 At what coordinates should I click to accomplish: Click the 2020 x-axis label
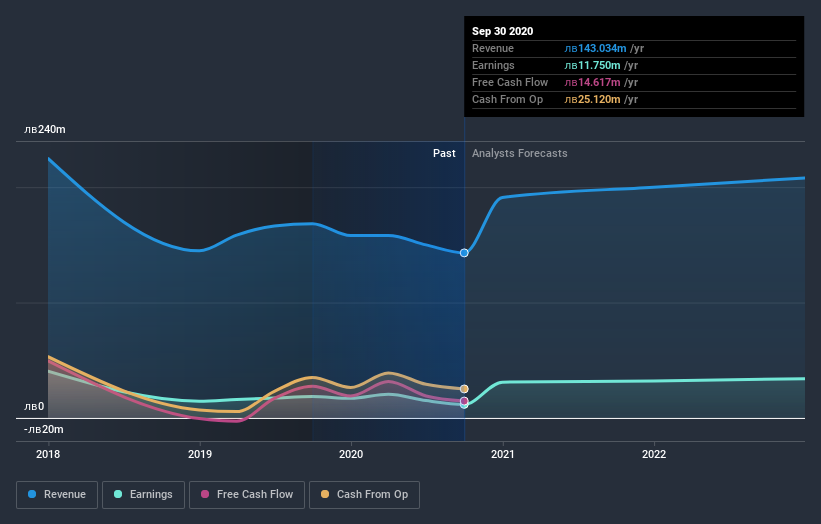pyautogui.click(x=351, y=454)
